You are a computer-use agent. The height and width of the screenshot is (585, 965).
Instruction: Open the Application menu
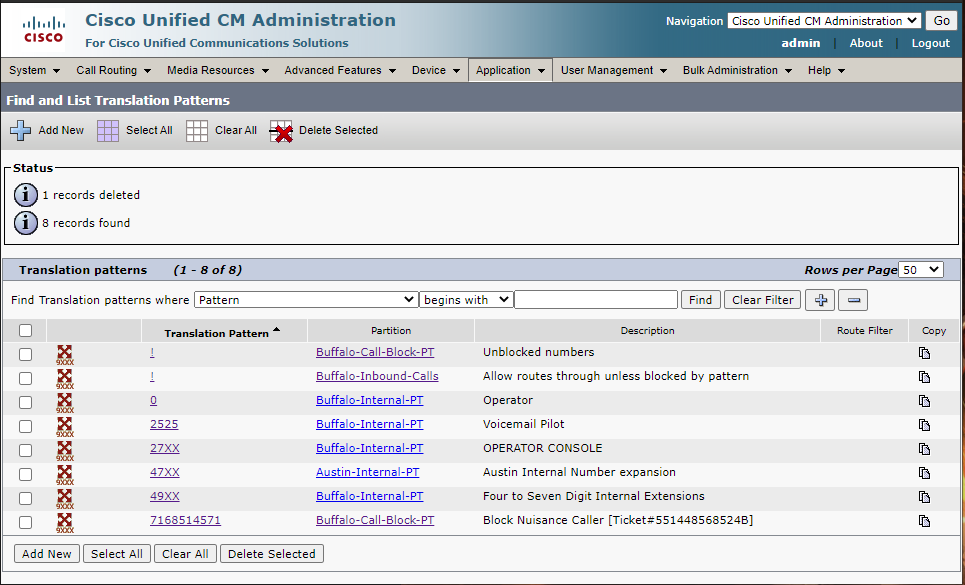(x=510, y=70)
